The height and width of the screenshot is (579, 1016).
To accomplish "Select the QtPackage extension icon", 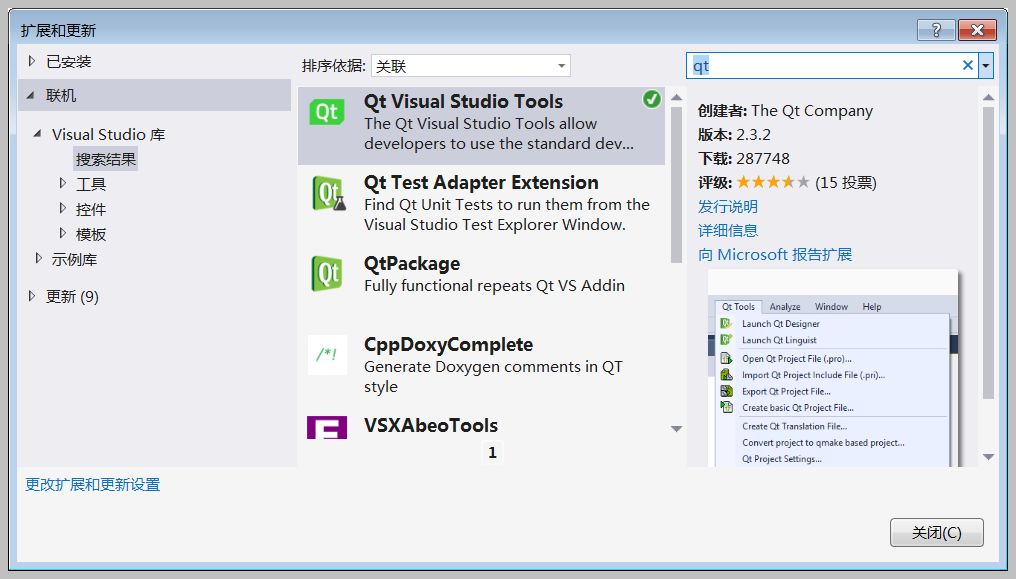I will (325, 275).
